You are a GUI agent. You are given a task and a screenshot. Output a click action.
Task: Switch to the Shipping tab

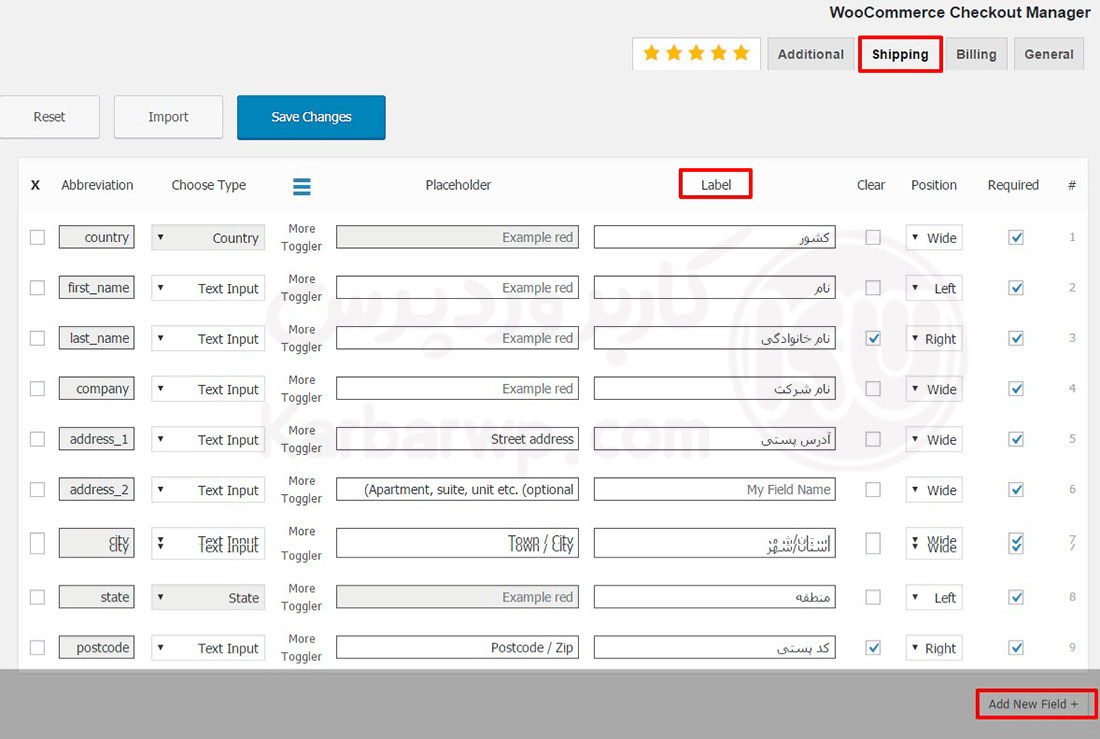pos(900,54)
